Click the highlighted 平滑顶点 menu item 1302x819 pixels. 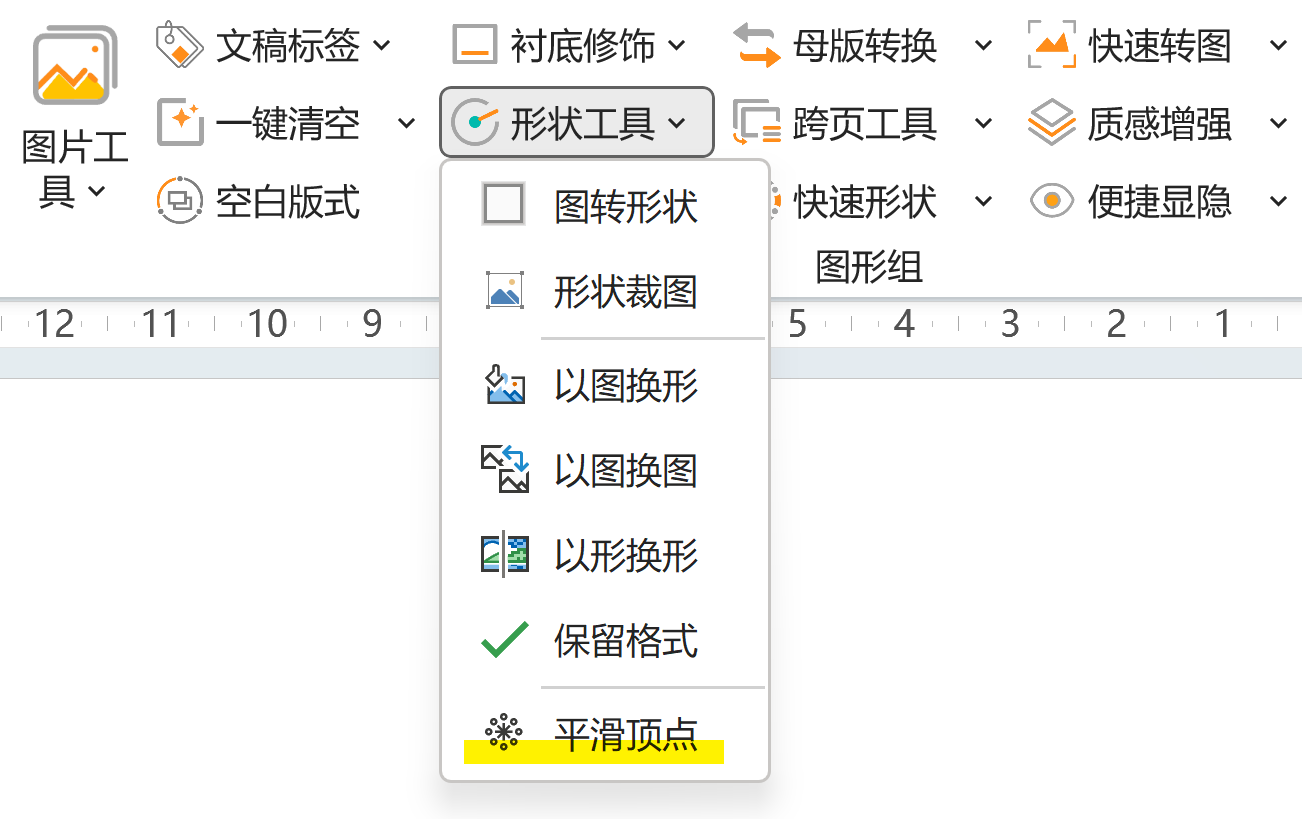point(625,736)
